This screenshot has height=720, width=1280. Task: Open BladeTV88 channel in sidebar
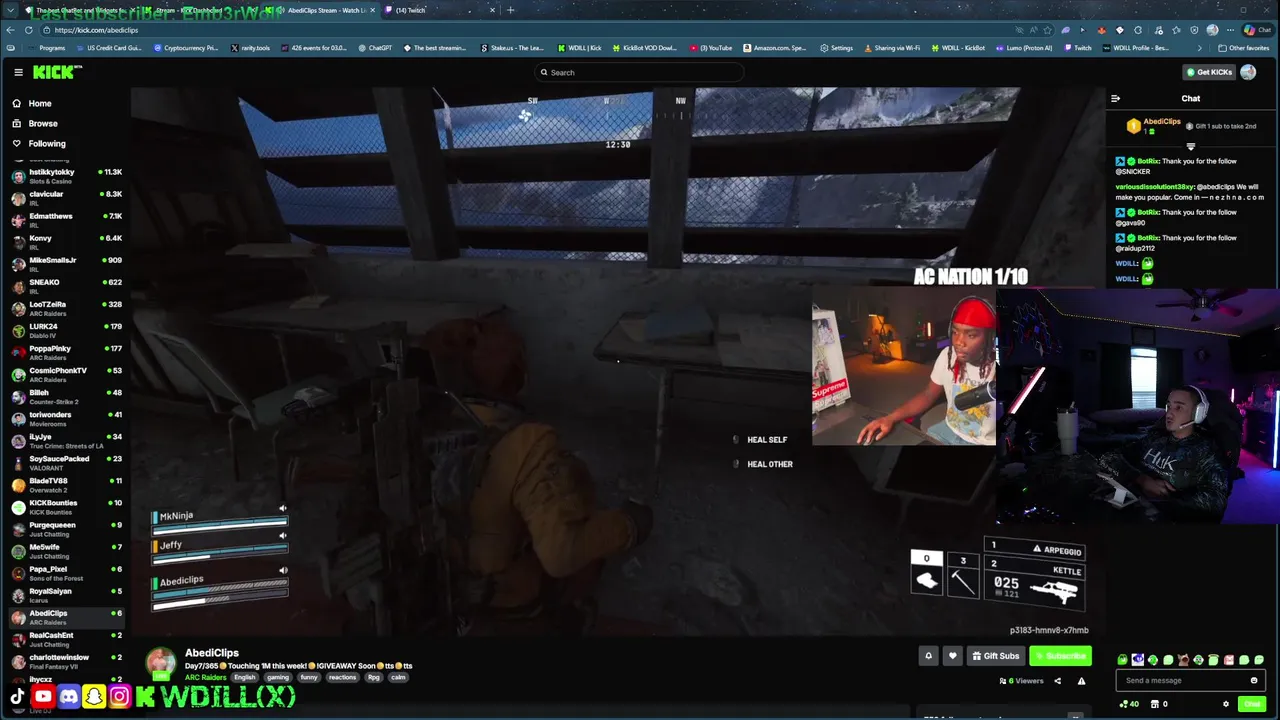click(x=66, y=485)
